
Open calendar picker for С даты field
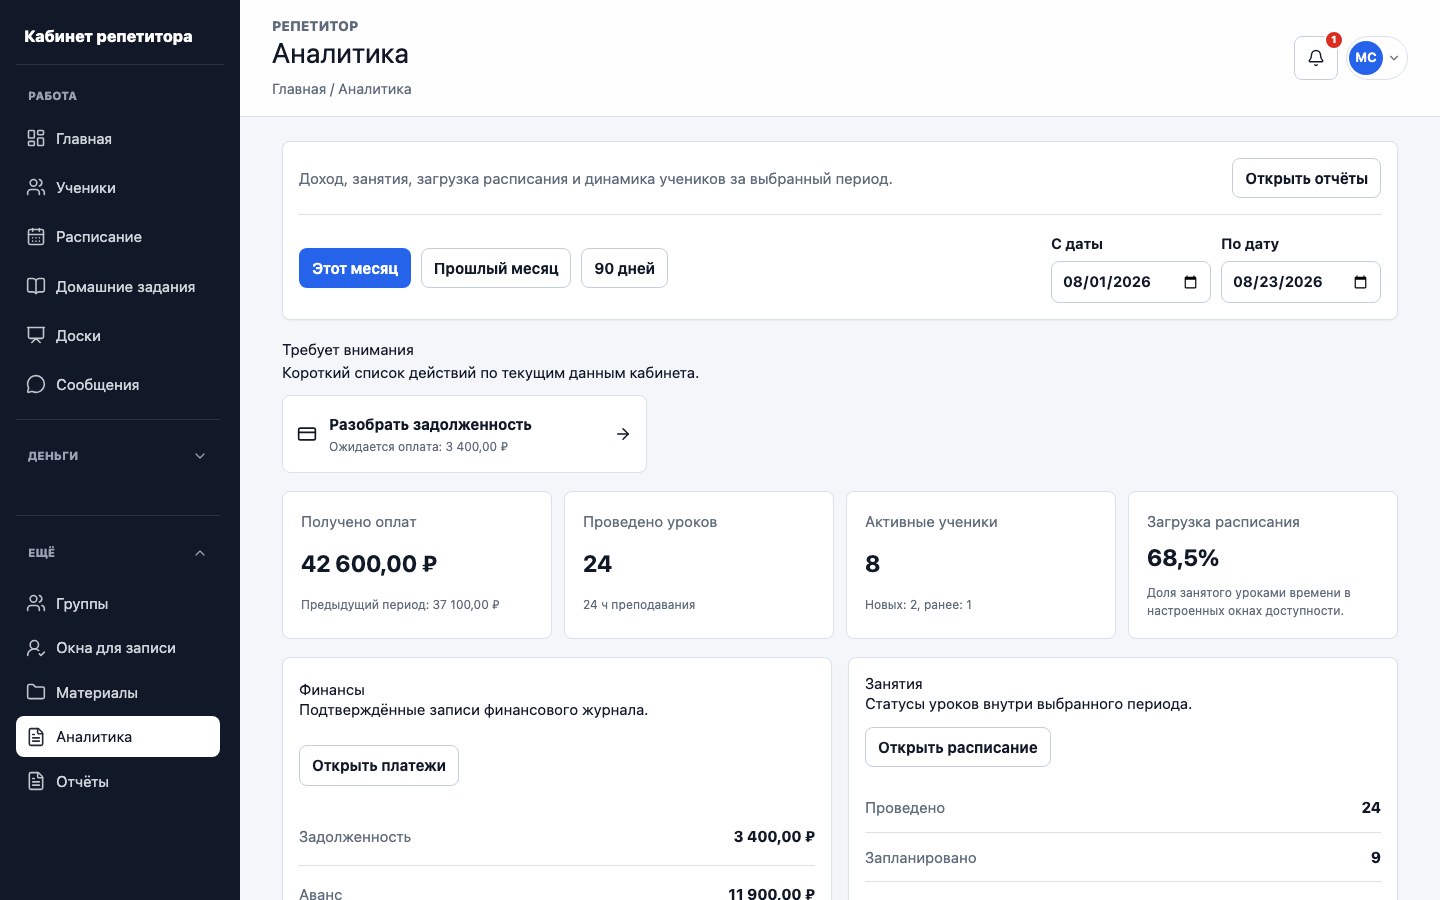point(1190,282)
